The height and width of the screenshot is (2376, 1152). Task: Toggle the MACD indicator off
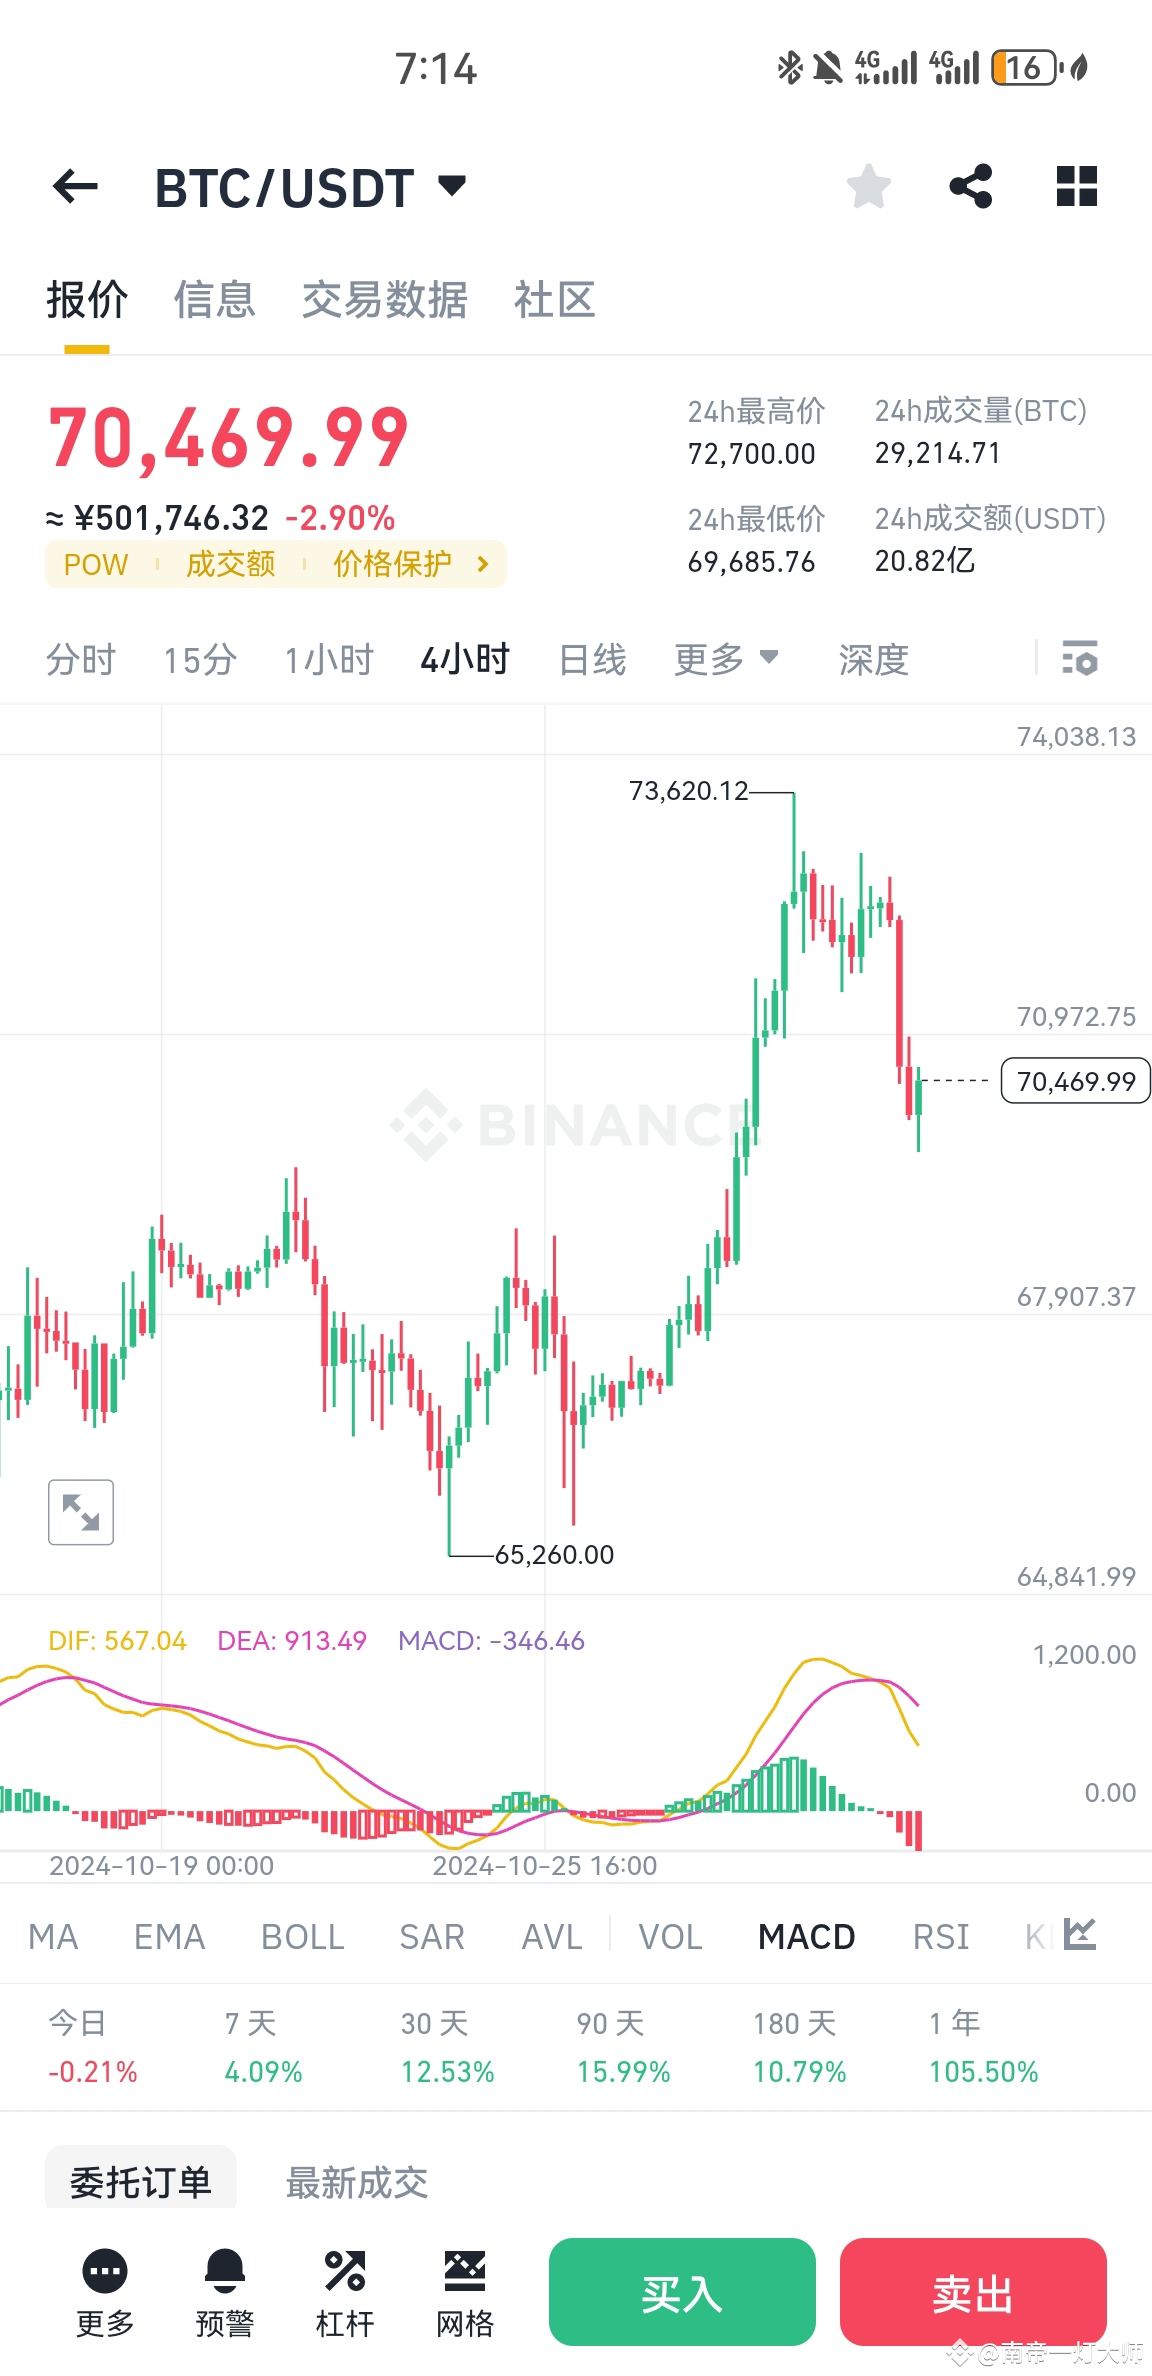pos(806,1936)
